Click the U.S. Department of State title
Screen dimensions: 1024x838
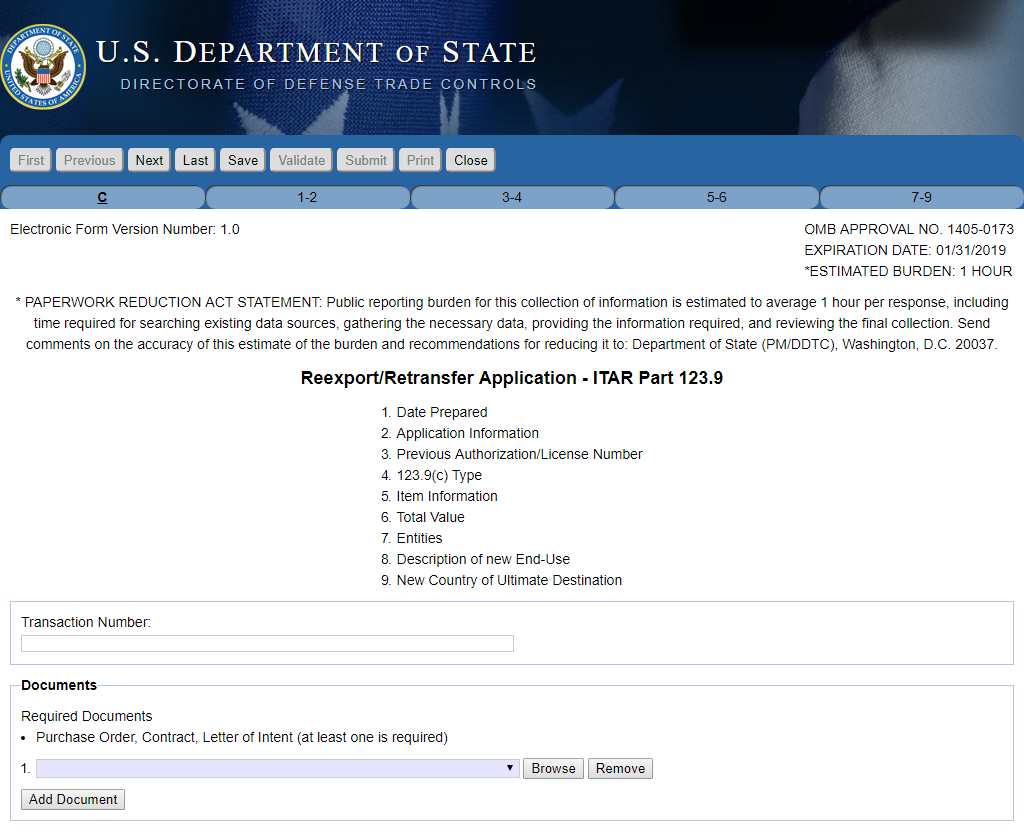(317, 52)
